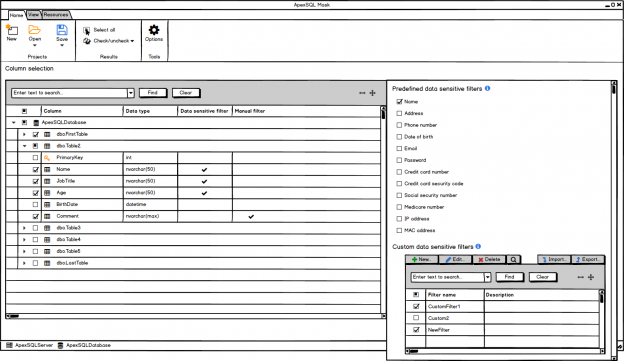Click the column search text field
The image size is (624, 361).
point(70,93)
